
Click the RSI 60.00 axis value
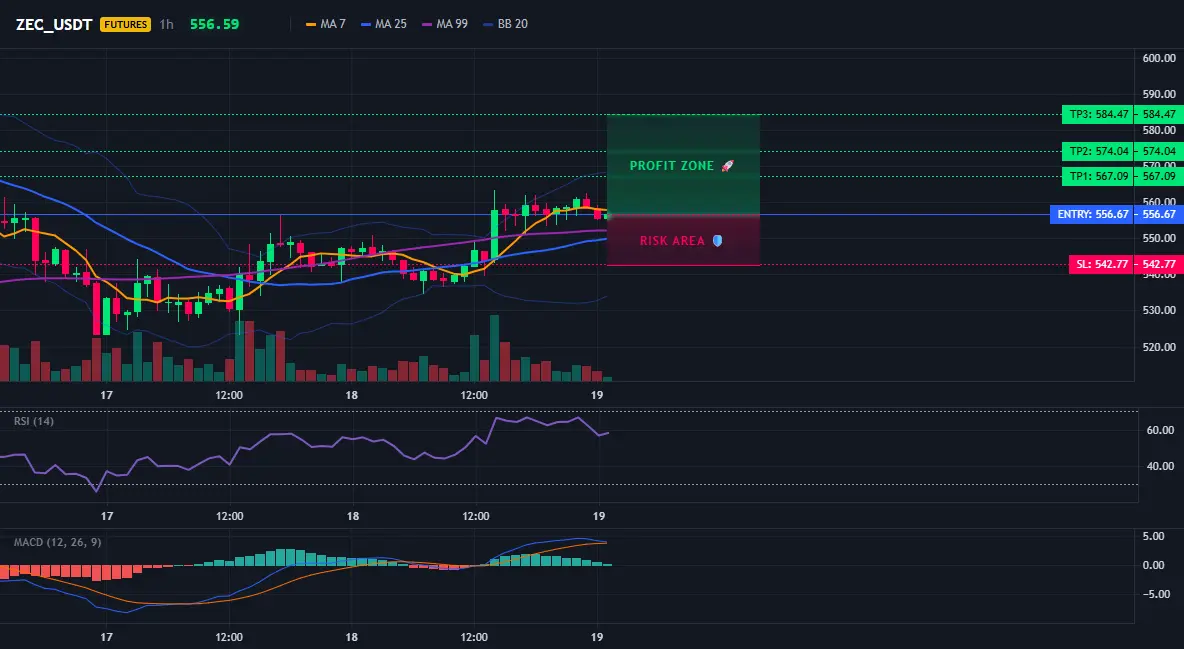click(x=1161, y=430)
